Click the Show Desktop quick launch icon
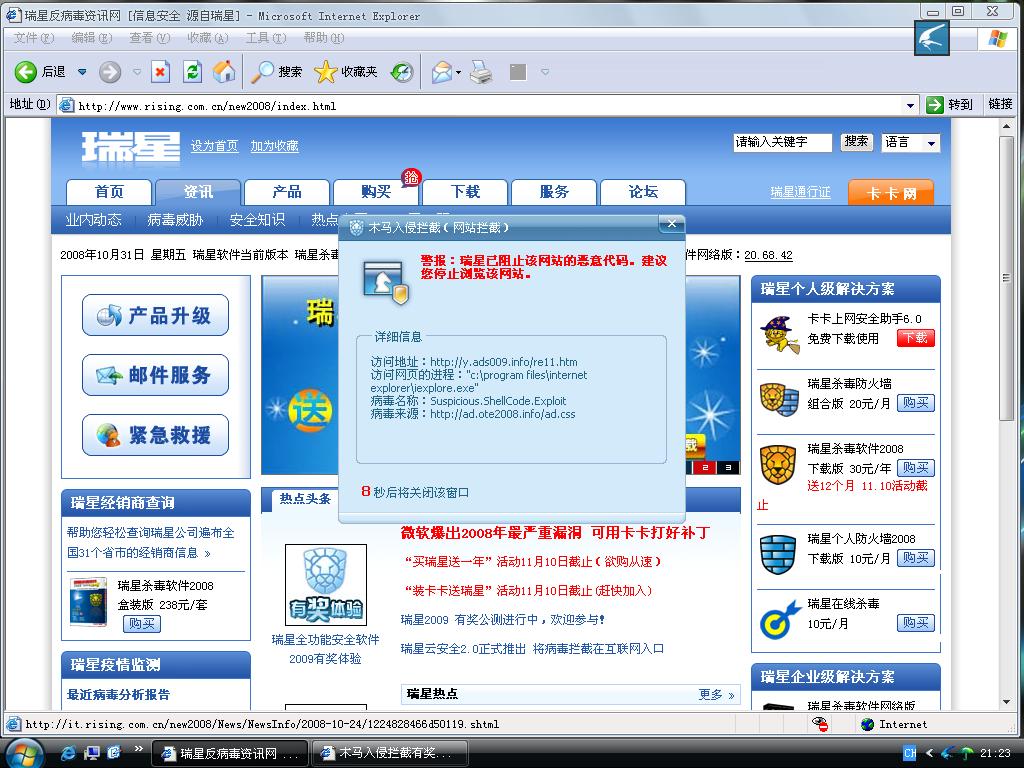 91,753
